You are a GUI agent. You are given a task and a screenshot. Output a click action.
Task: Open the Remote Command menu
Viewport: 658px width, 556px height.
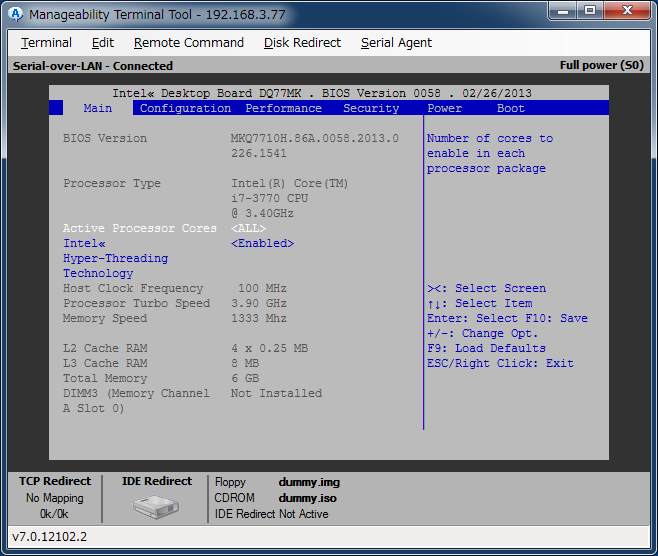(x=189, y=43)
